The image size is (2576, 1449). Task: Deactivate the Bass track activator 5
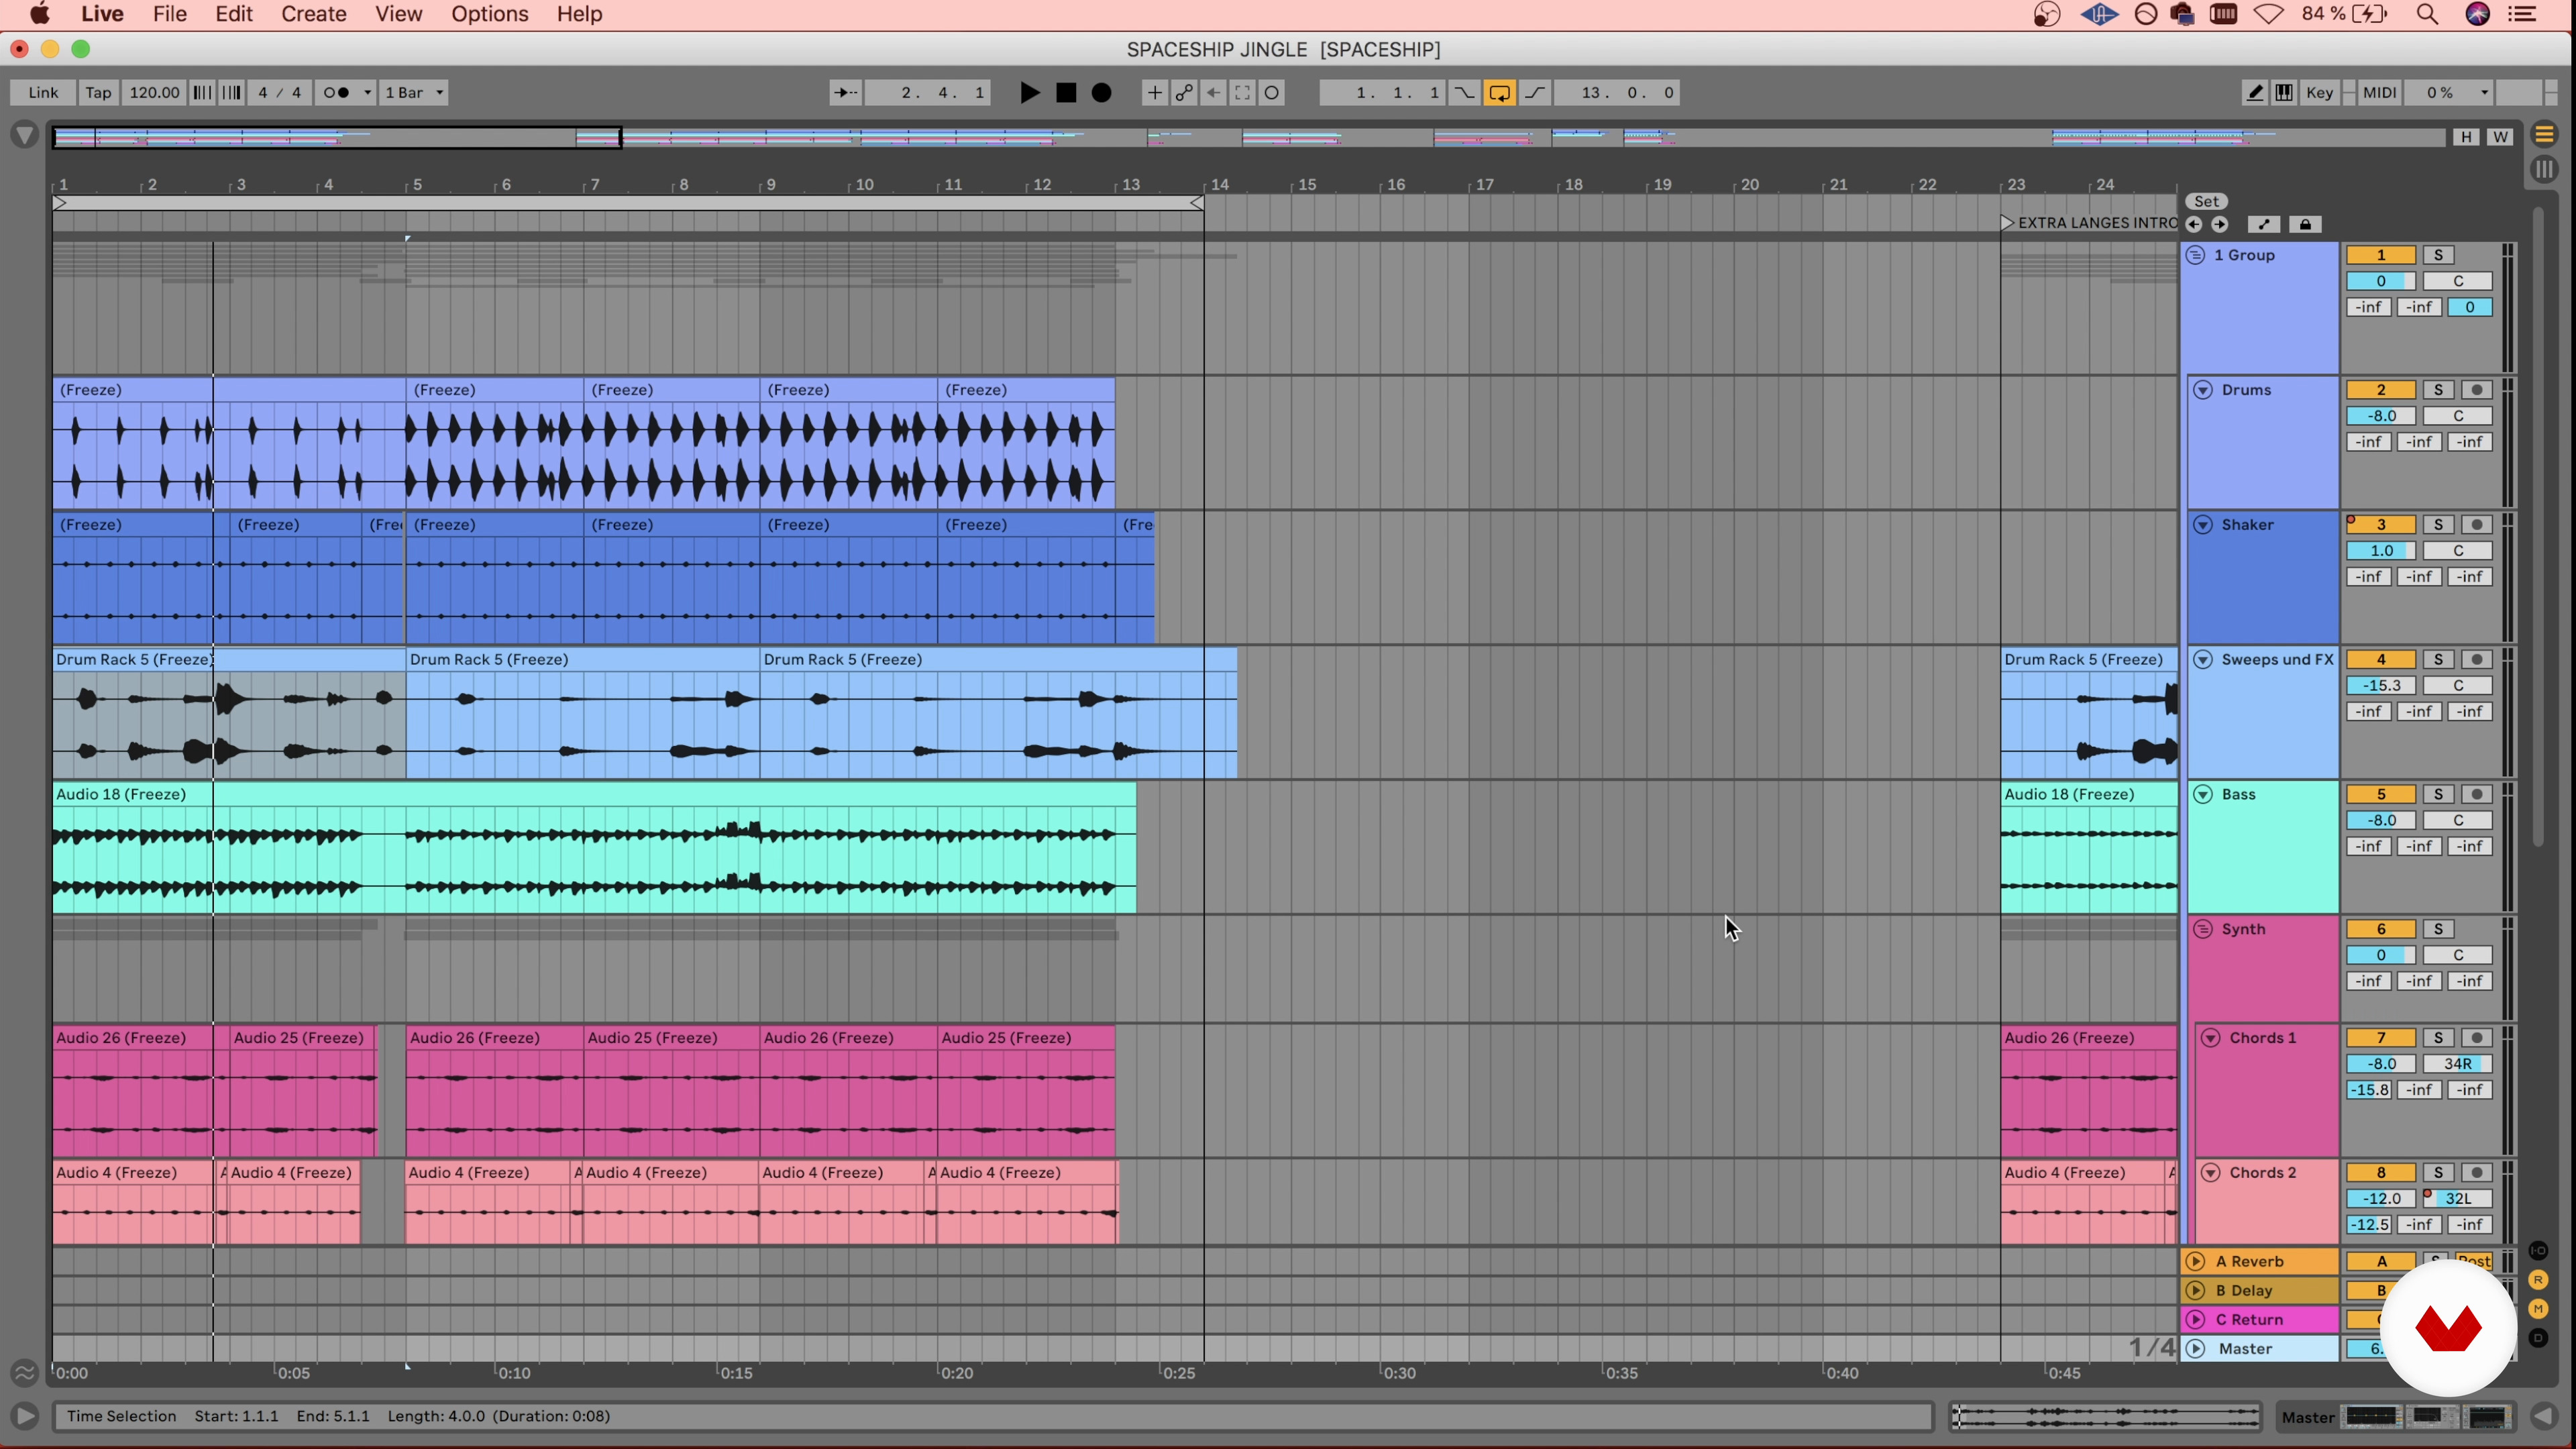point(2380,795)
